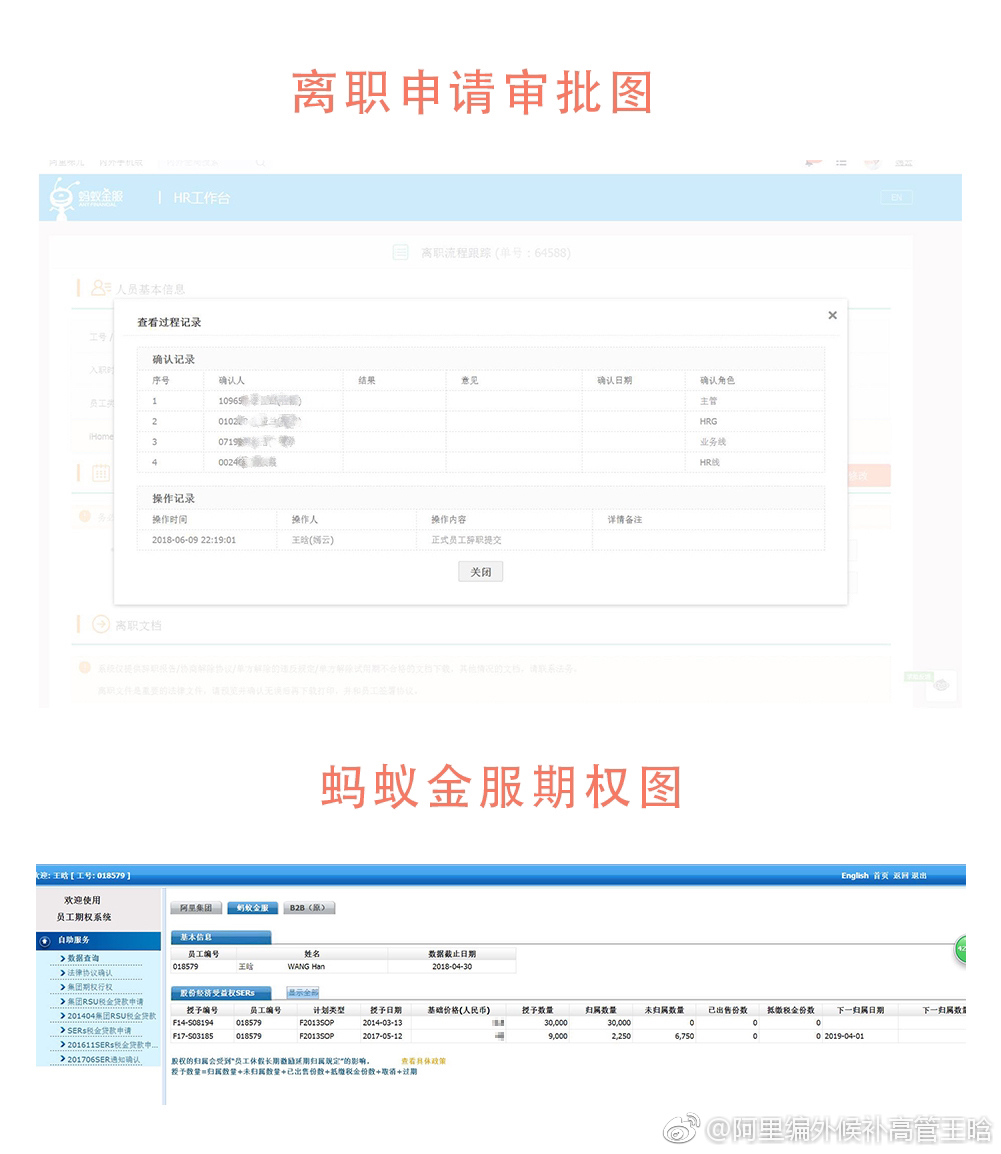Image resolution: width=1001 pixels, height=1154 pixels.
Task: Close the 查看过程记录 dialog with the X
Action: (832, 315)
